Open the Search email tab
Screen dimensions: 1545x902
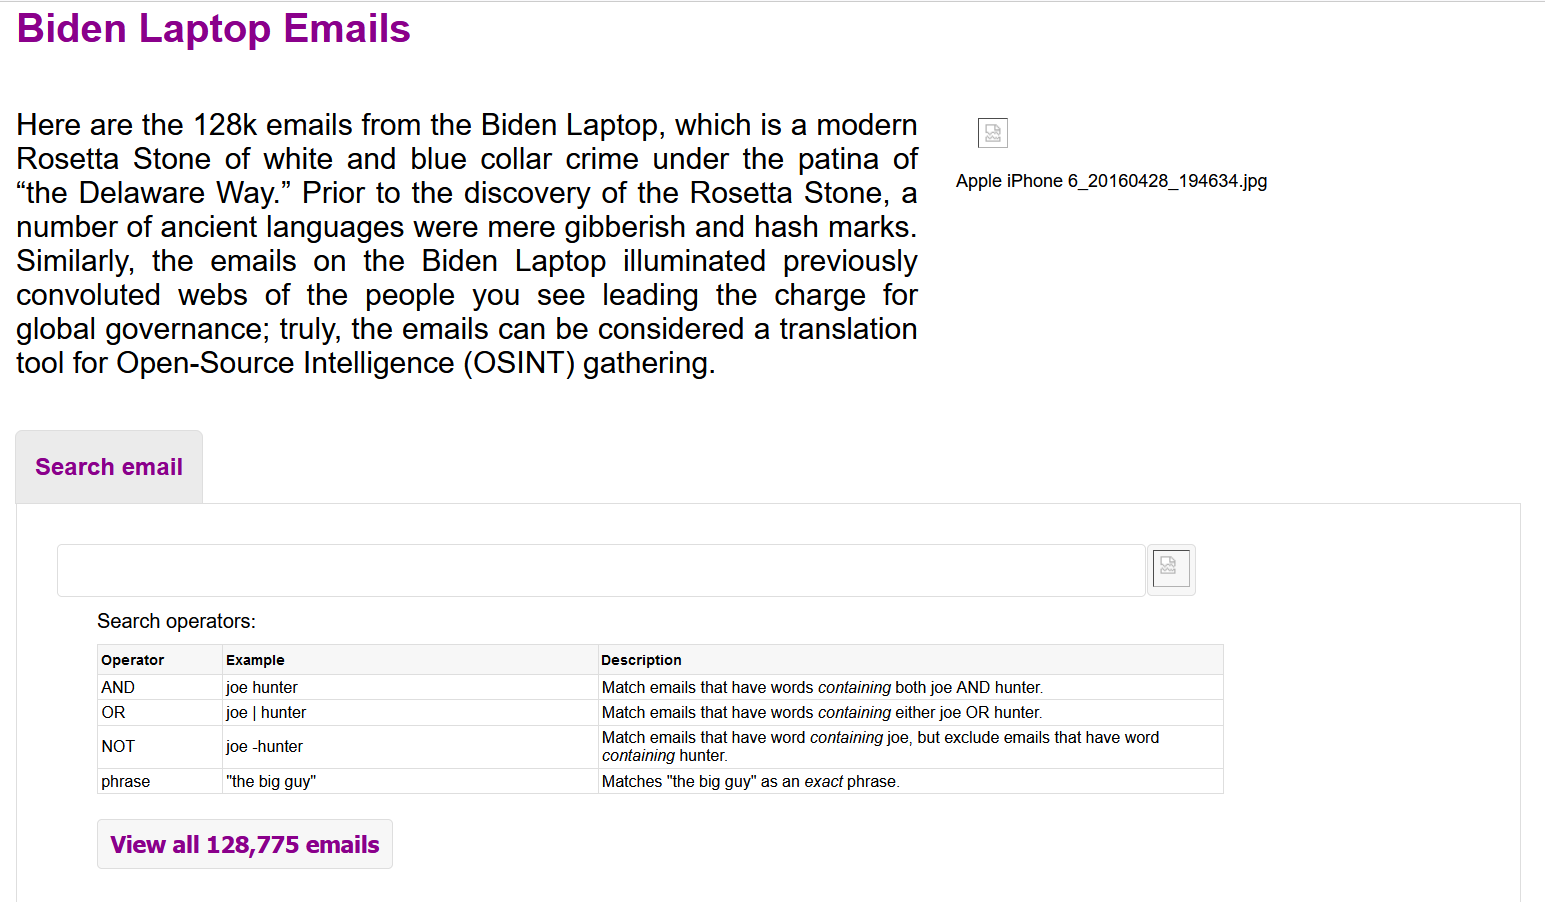(x=109, y=467)
